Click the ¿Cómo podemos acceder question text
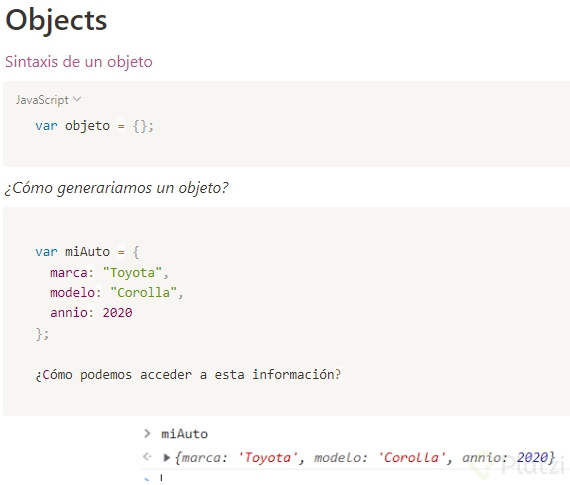The width and height of the screenshot is (570, 485). coord(188,374)
